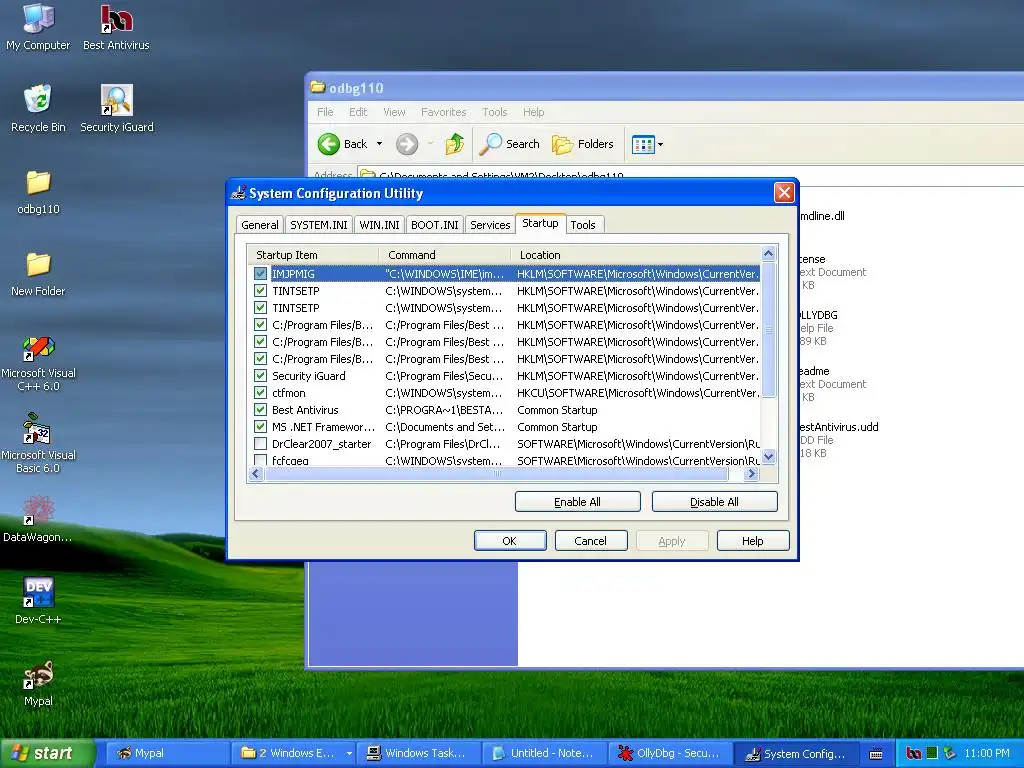Open Back button history dropdown arrow

(379, 144)
